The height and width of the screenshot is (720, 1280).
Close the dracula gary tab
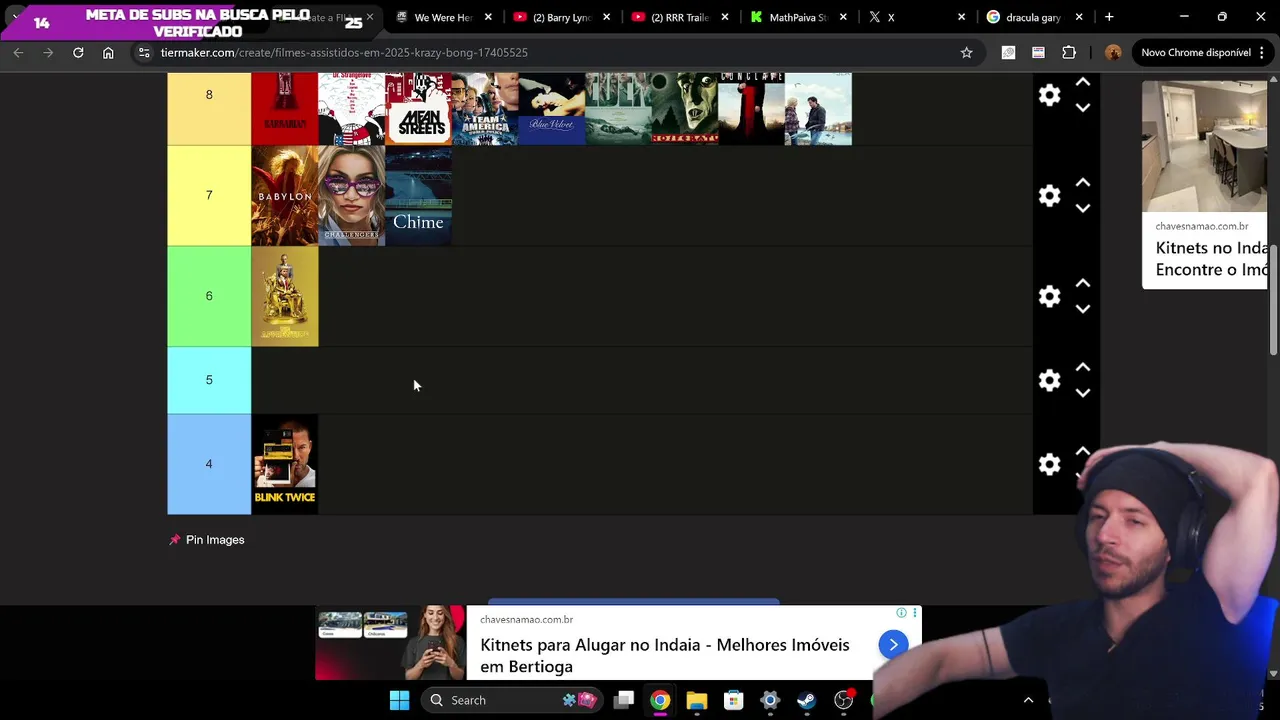[x=1079, y=17]
